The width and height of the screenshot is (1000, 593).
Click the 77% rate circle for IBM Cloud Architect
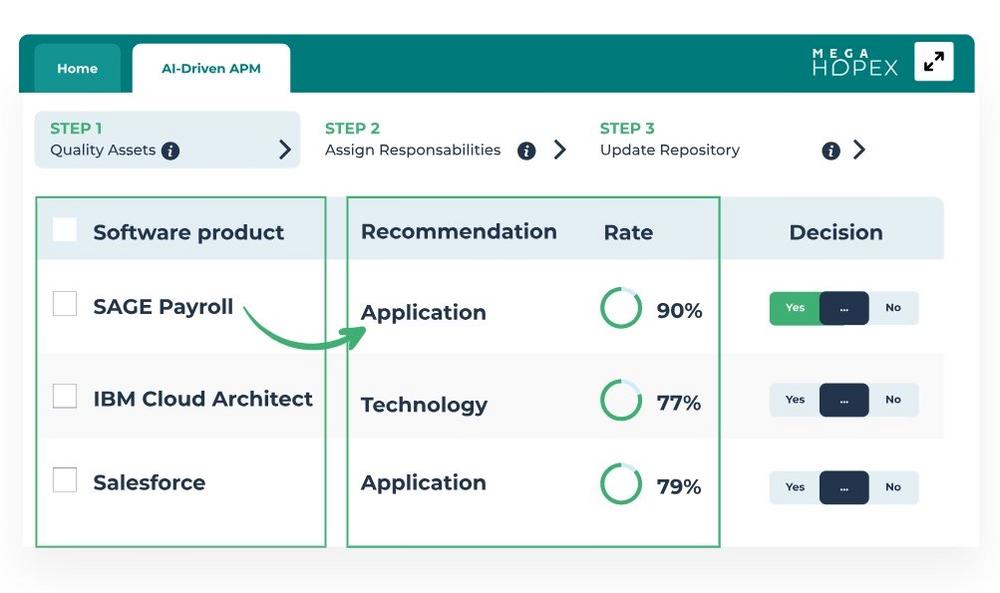621,401
